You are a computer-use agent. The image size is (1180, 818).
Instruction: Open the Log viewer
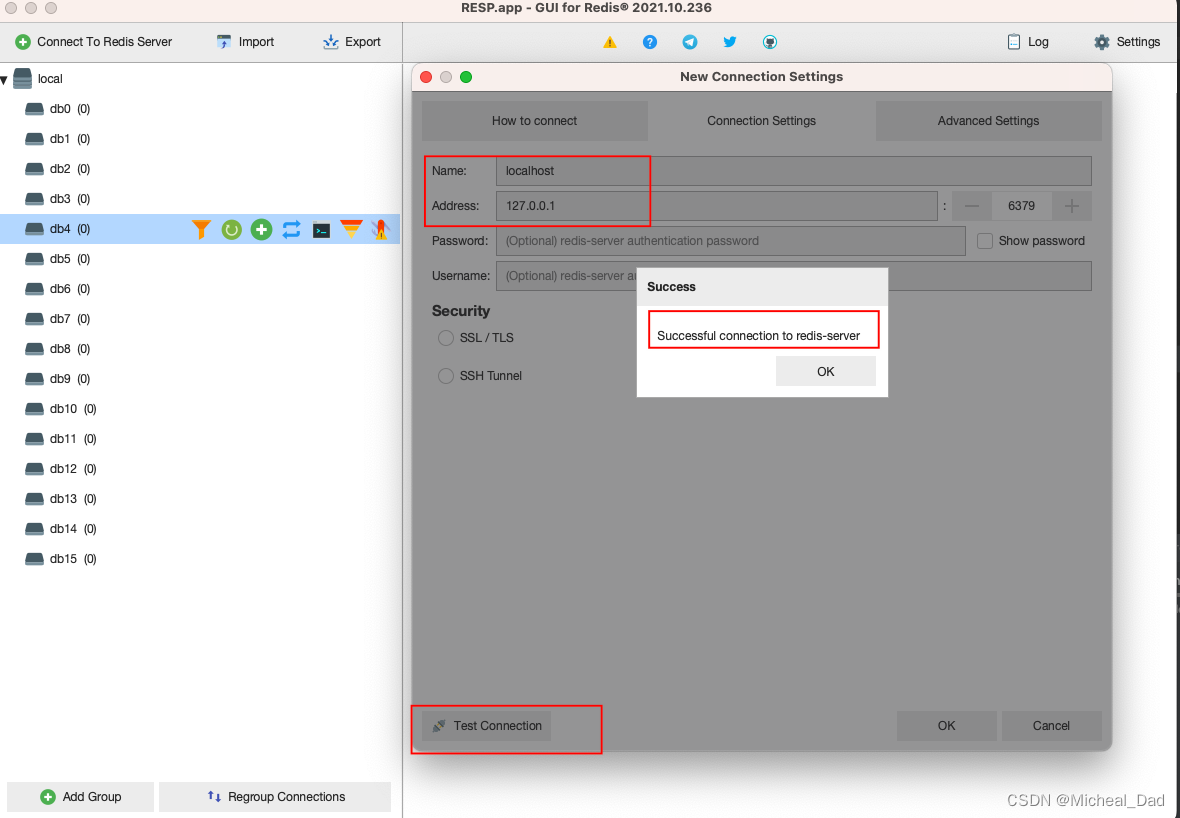point(1027,42)
